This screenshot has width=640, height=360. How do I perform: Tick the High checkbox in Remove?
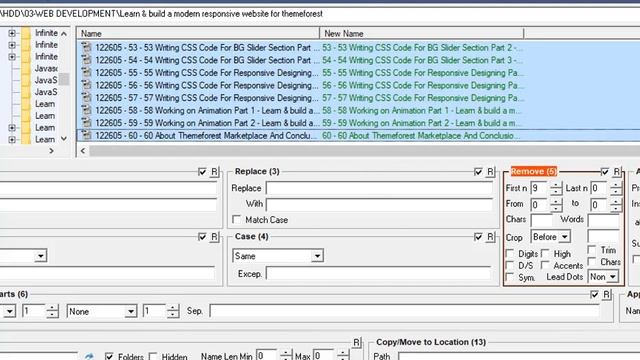point(545,253)
